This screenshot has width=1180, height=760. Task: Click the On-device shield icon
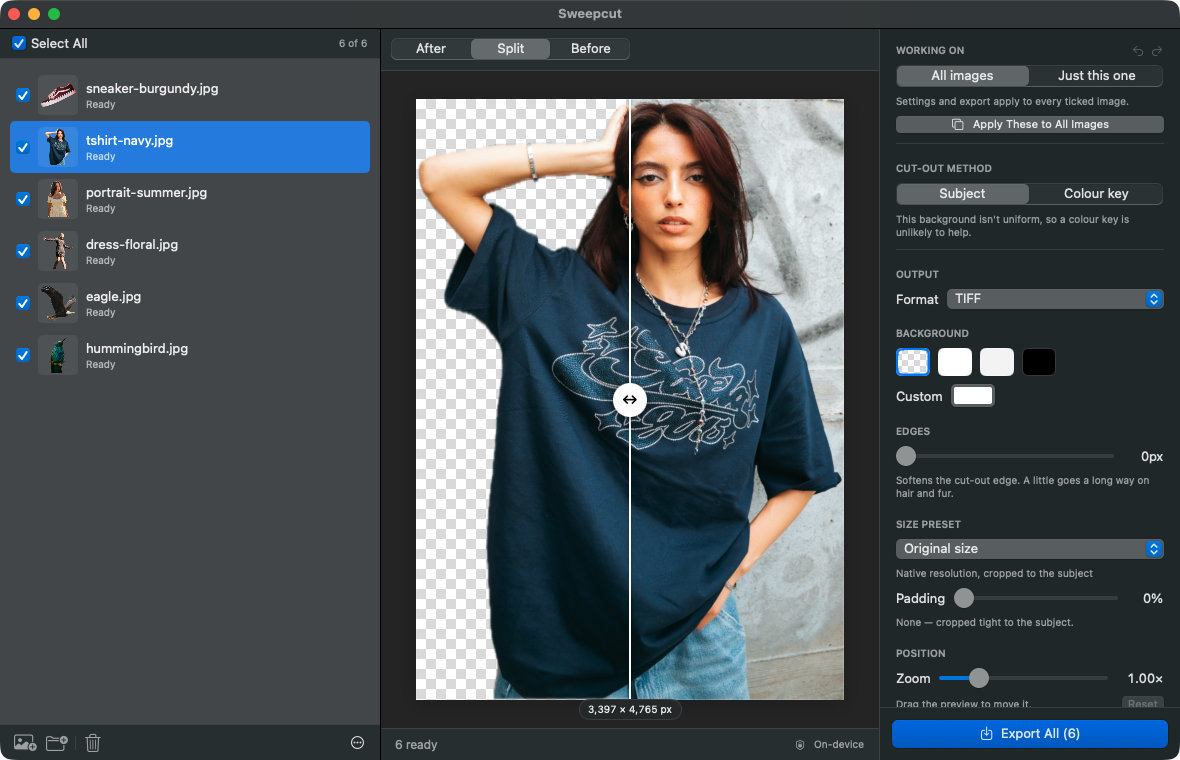[x=800, y=745]
